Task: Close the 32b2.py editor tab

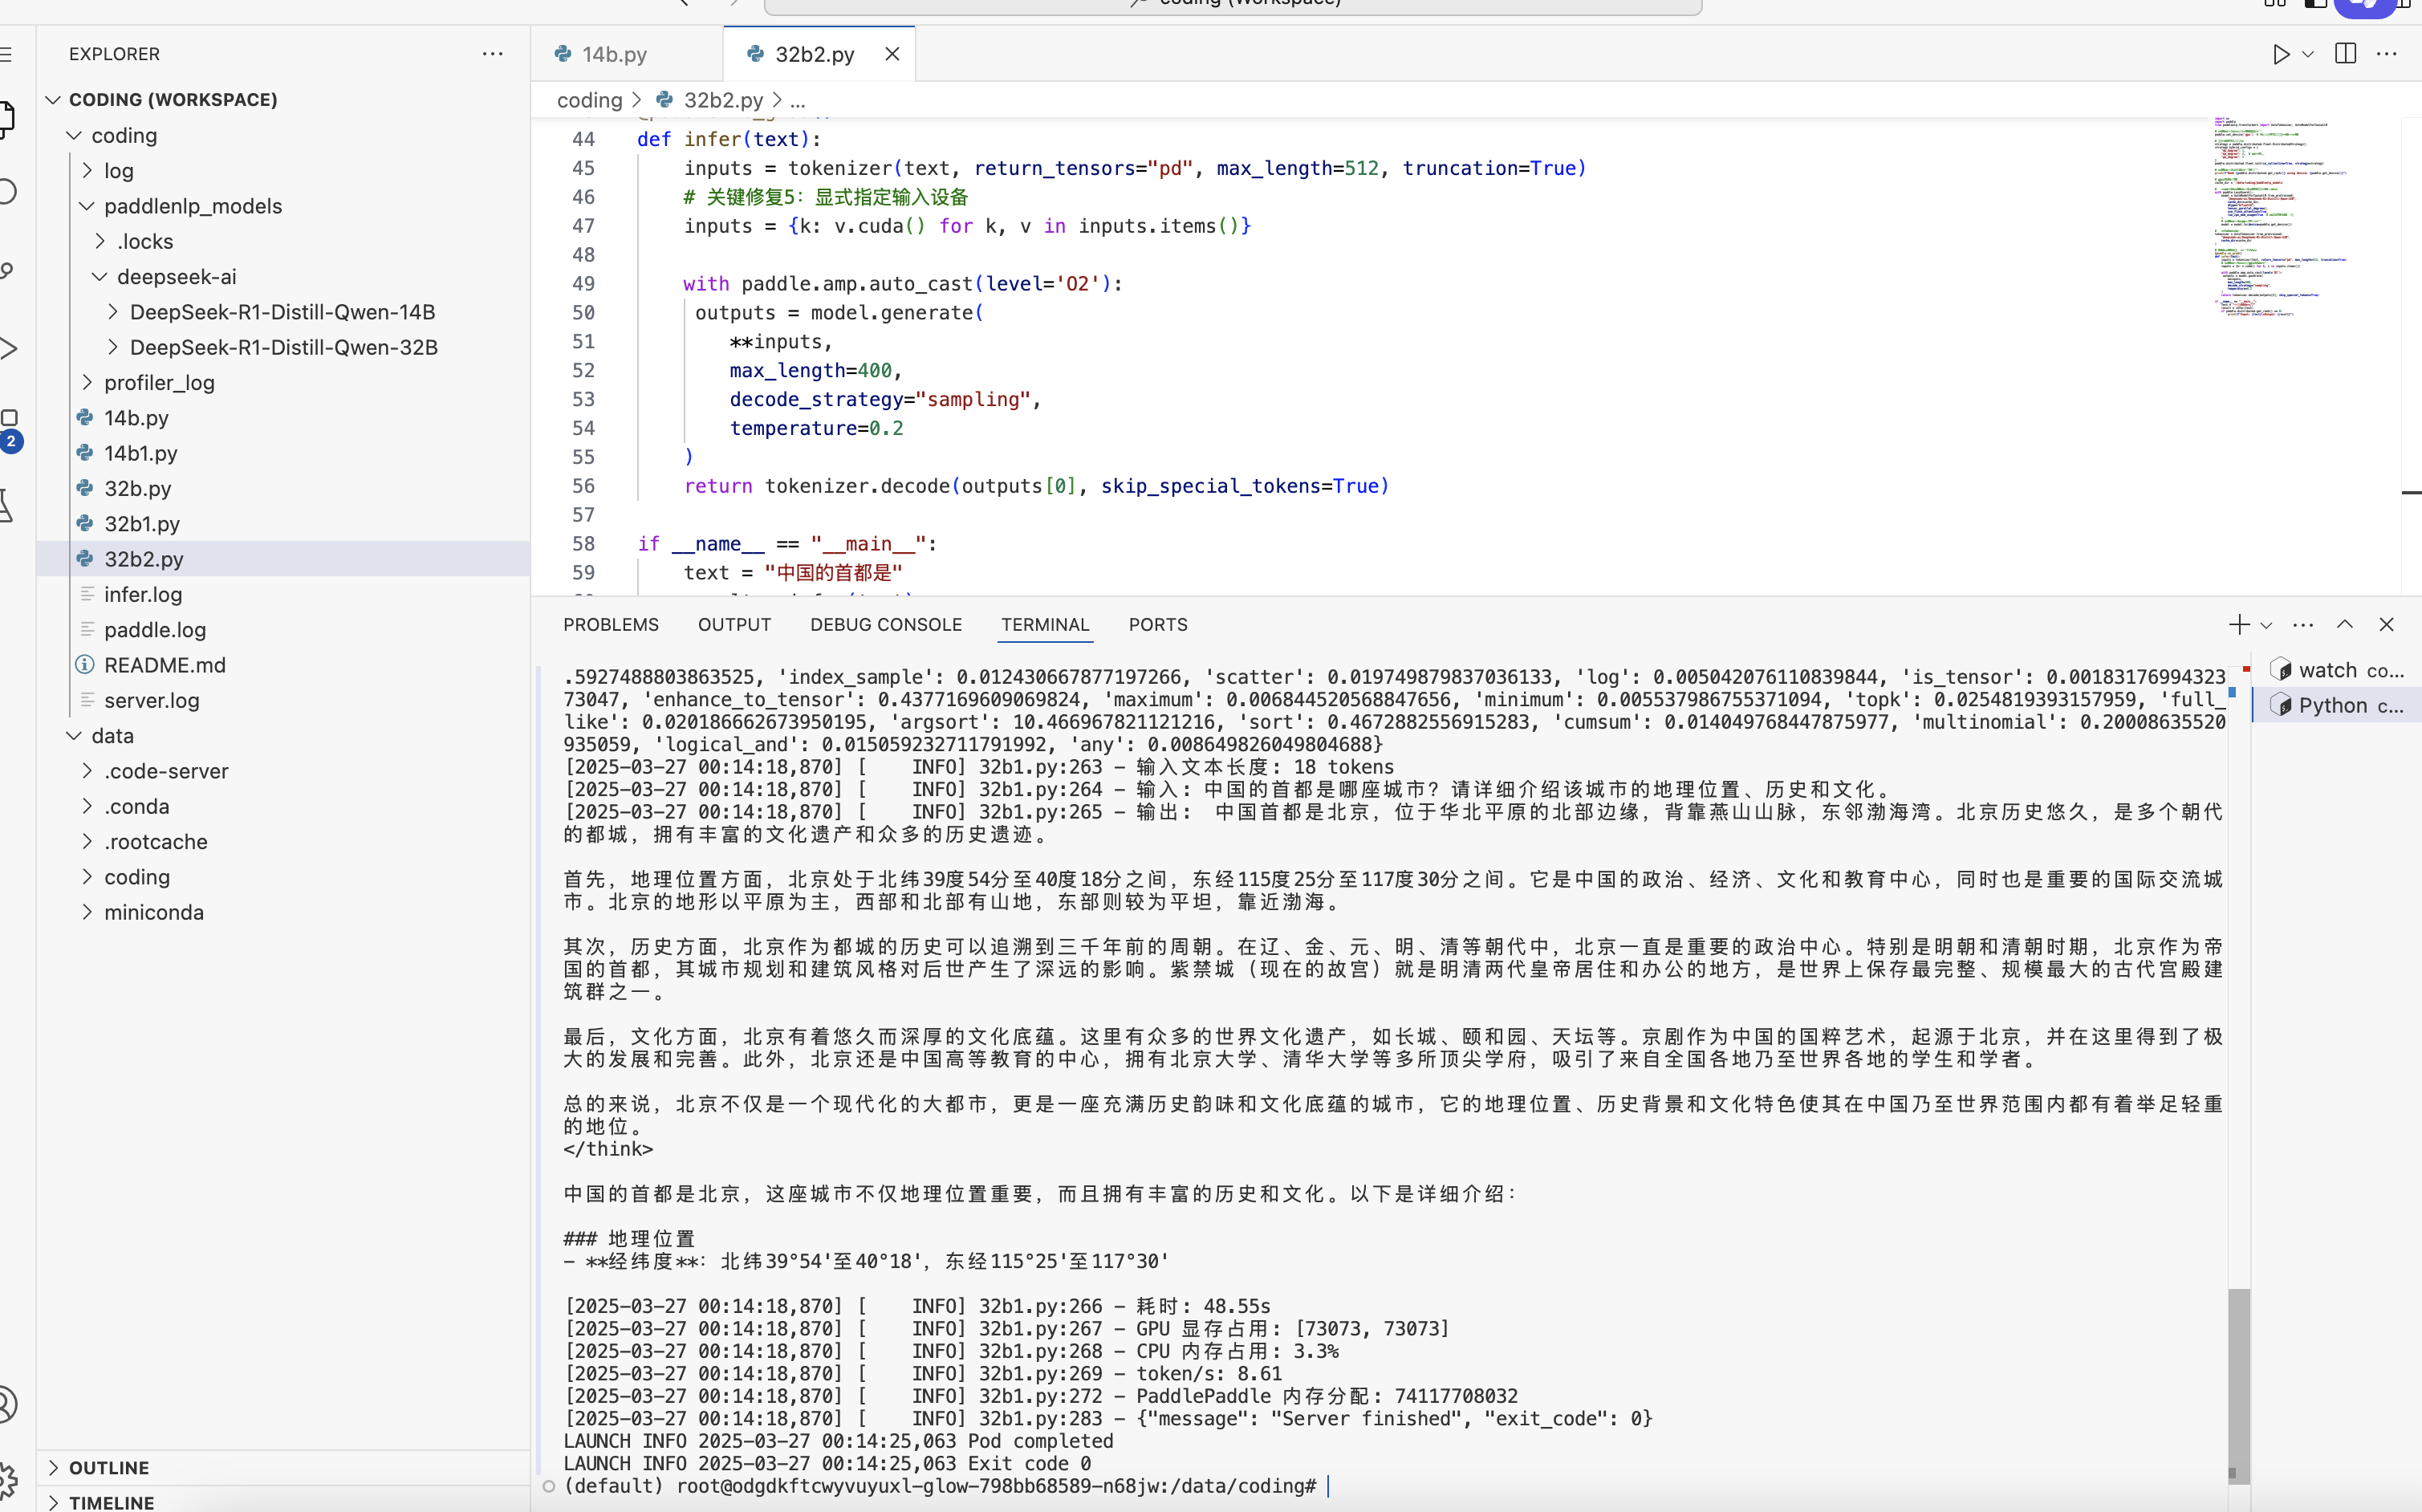Action: point(892,54)
